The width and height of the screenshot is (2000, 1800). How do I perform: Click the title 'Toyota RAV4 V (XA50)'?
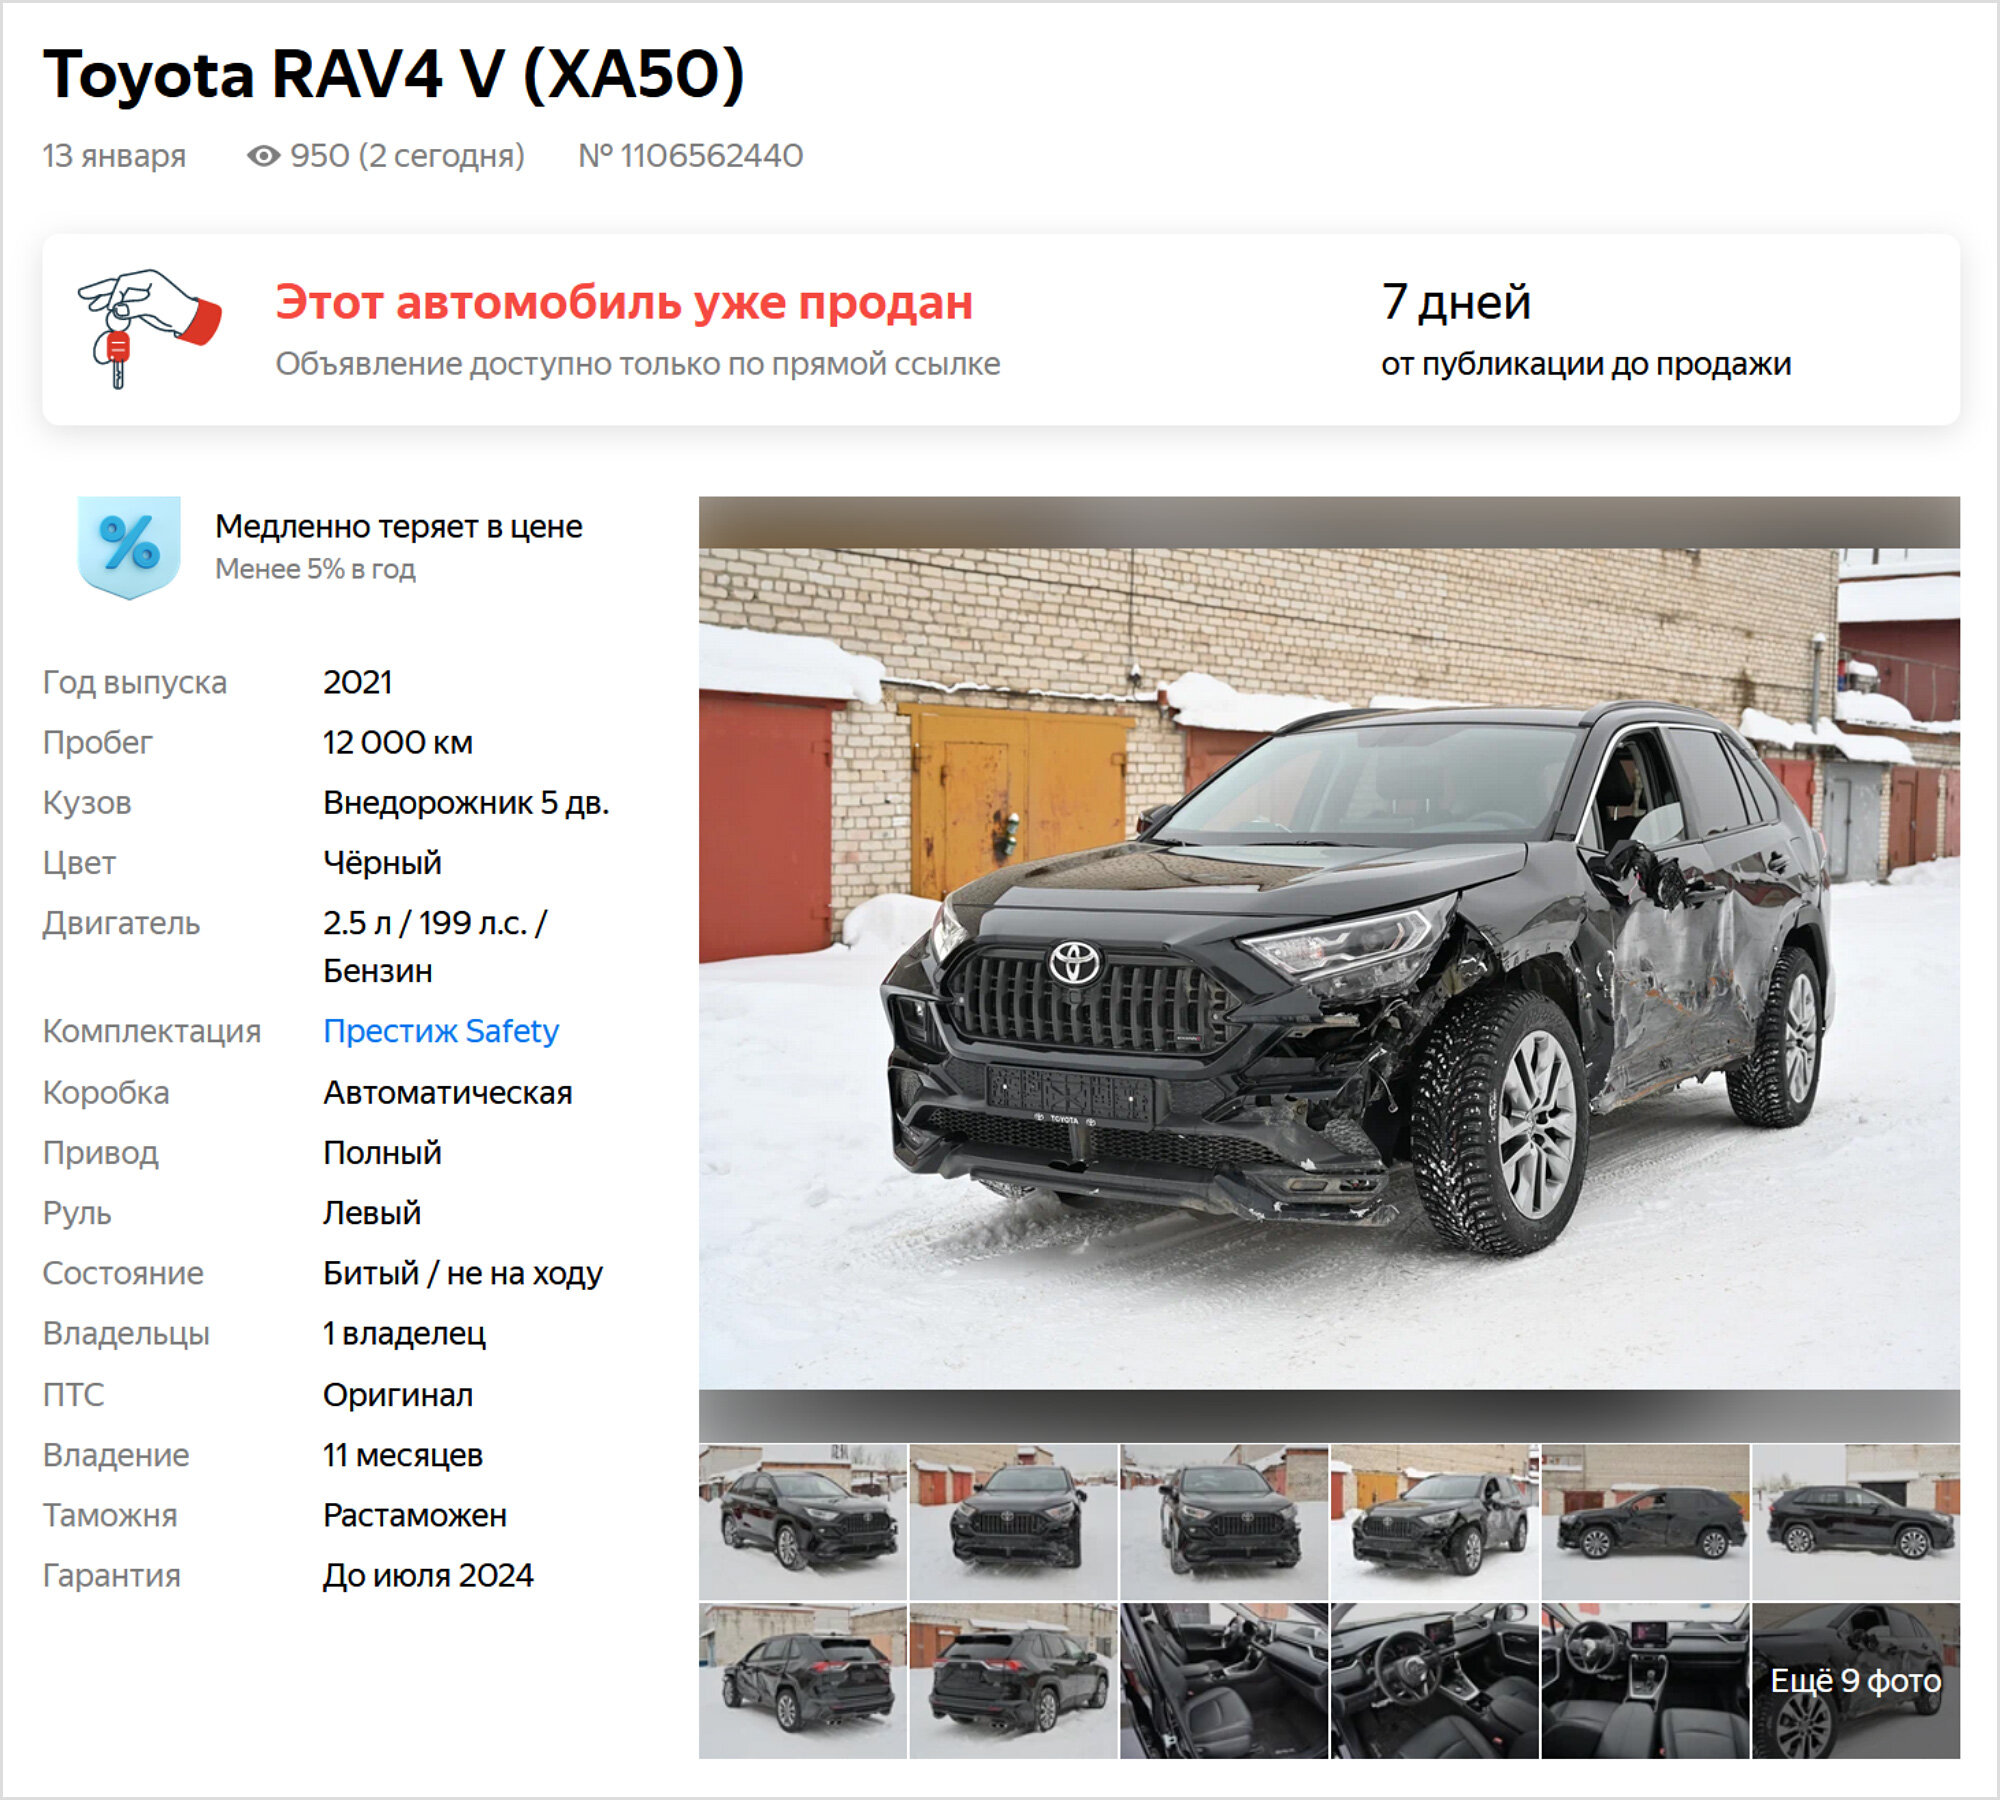click(x=394, y=75)
